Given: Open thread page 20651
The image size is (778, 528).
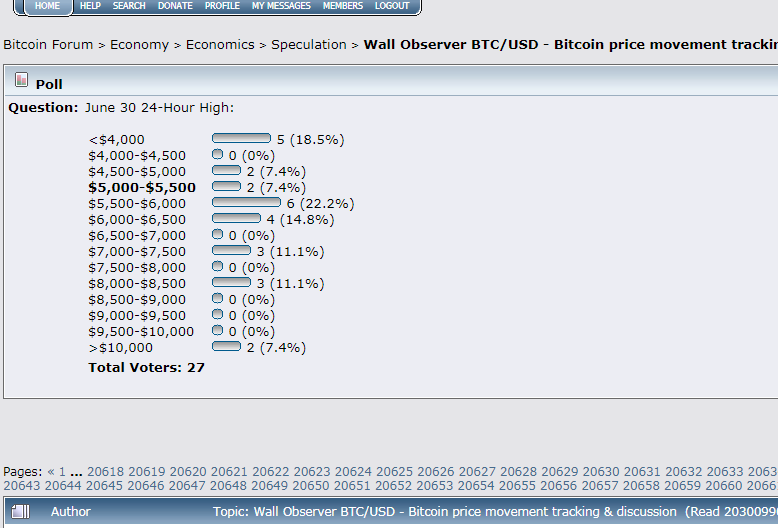Looking at the screenshot, I should (x=352, y=485).
